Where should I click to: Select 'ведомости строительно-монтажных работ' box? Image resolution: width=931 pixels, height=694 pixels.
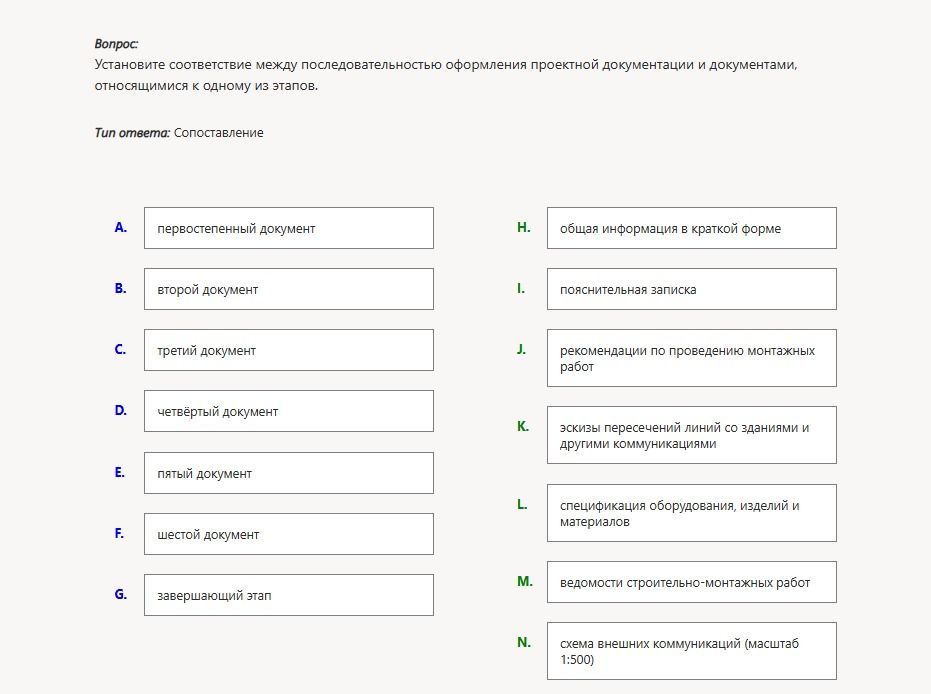692,582
